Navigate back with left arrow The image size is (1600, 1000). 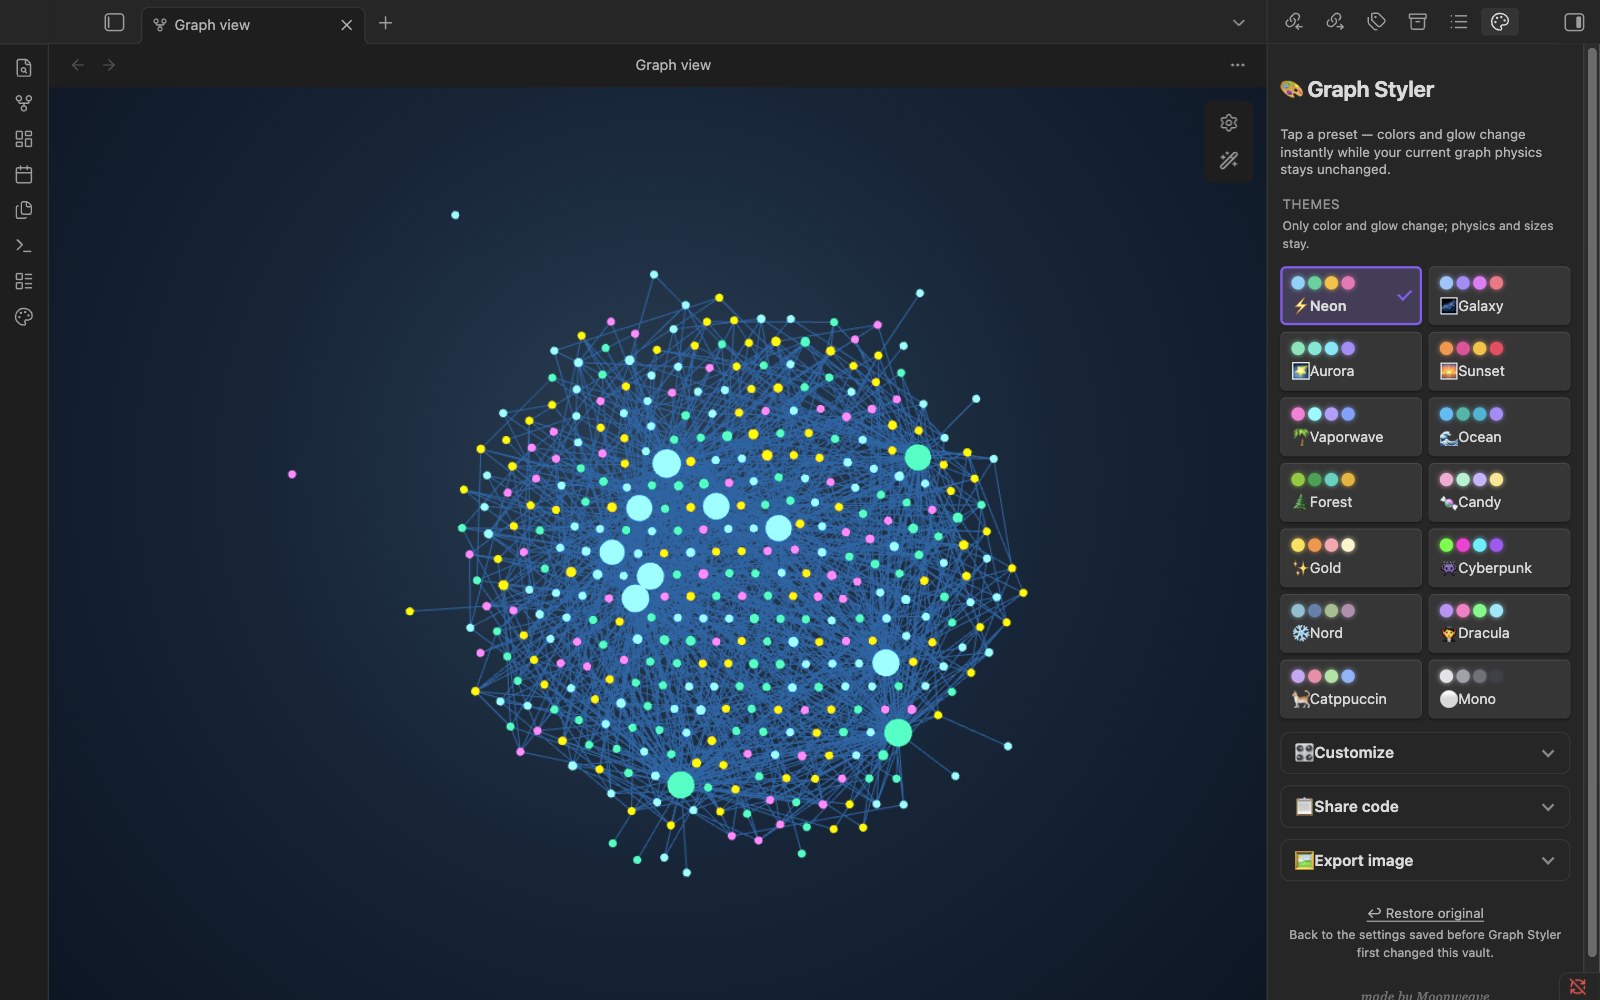(x=78, y=65)
